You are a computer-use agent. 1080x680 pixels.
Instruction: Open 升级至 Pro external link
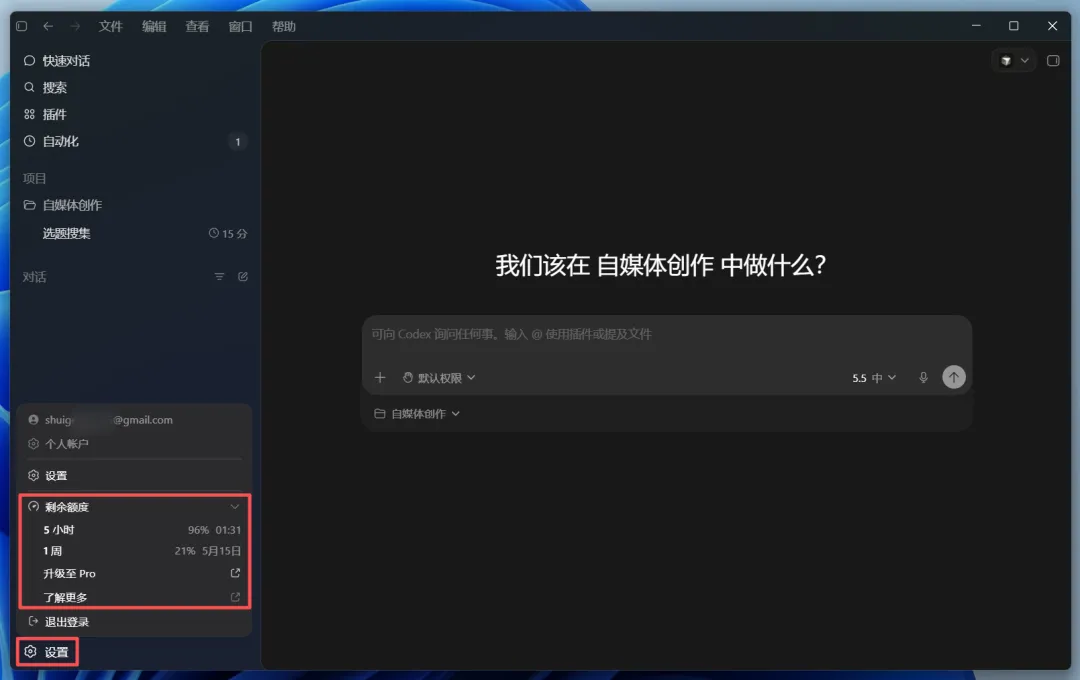235,573
